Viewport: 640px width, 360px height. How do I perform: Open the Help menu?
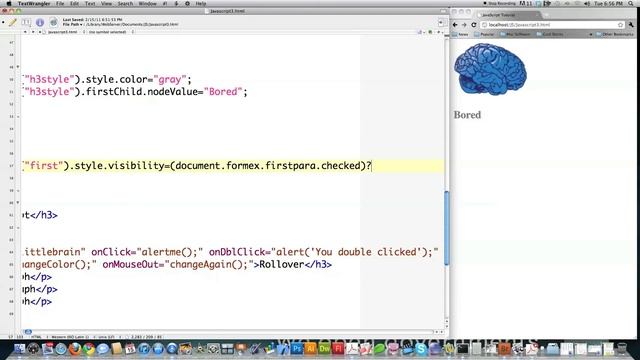[201, 3]
